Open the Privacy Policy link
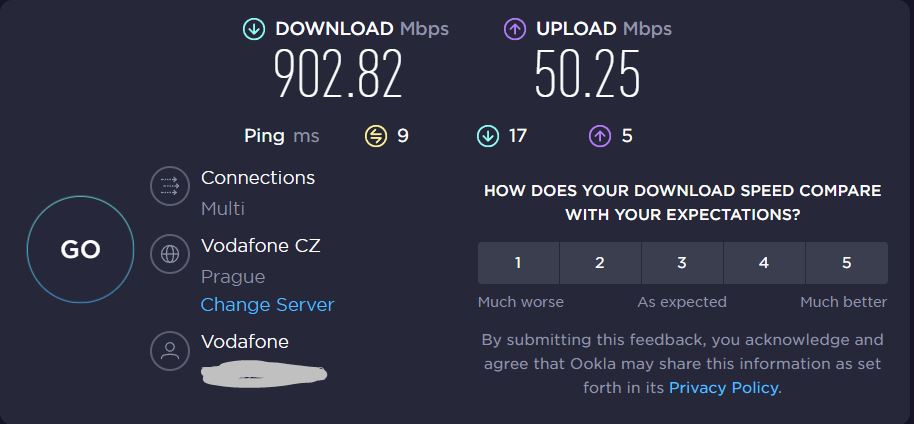The image size is (914, 424). coord(723,388)
